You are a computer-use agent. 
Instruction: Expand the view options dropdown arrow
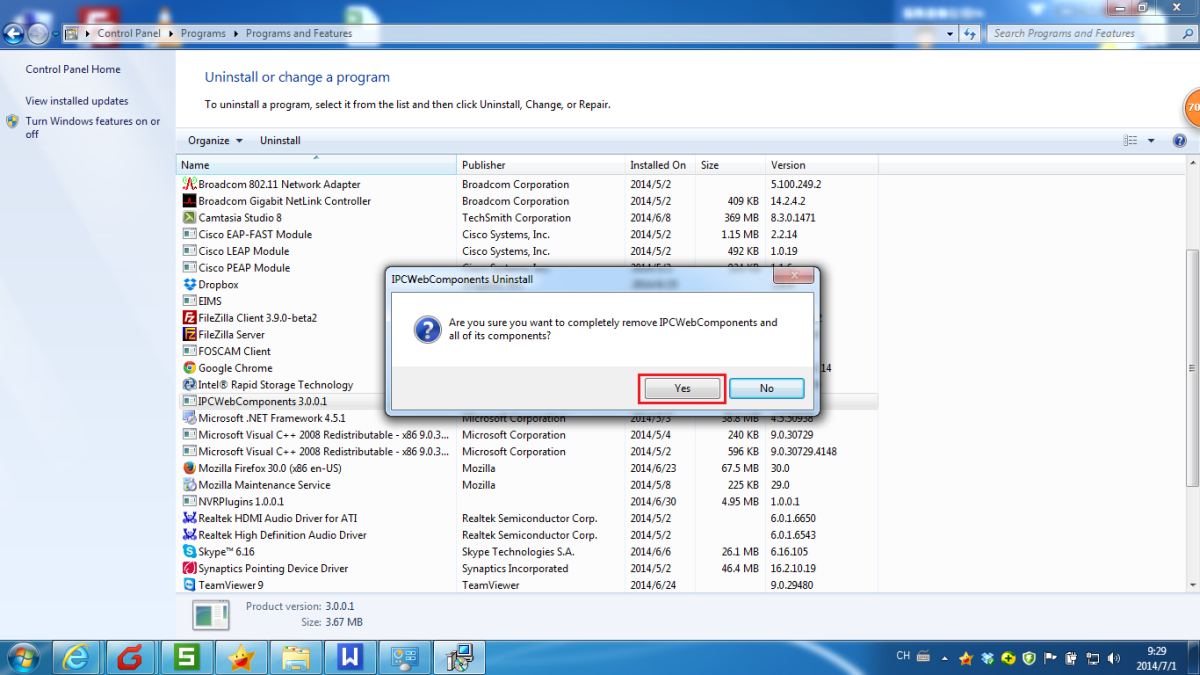coord(1151,141)
